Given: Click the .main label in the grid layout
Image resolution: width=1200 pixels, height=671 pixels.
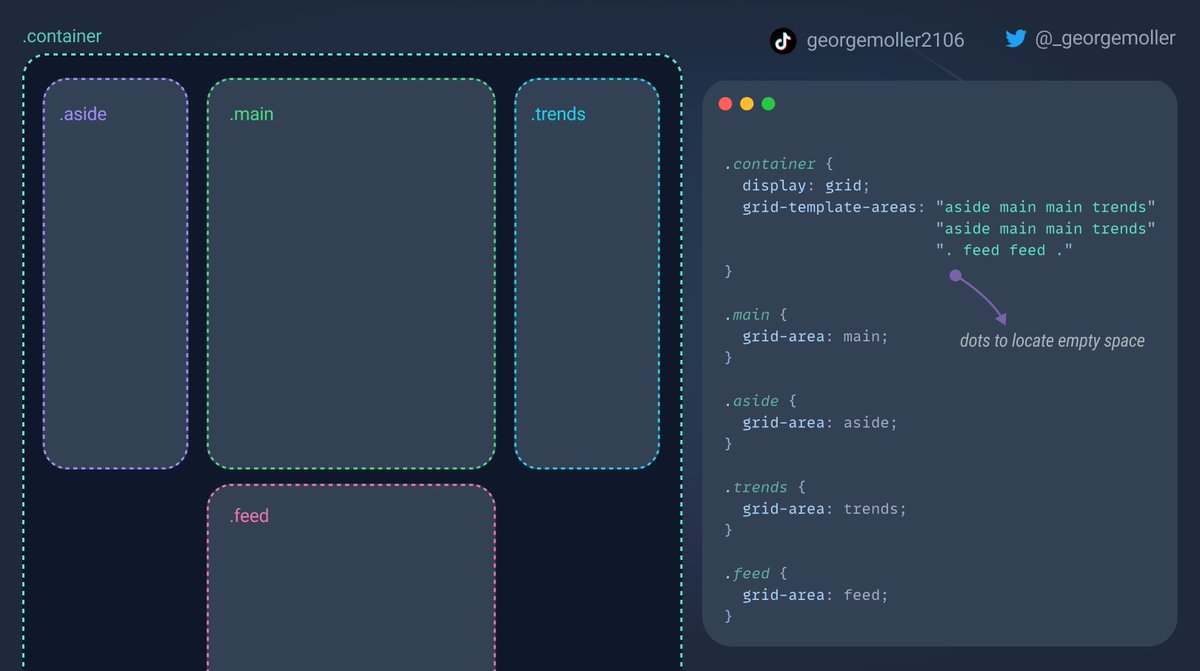Looking at the screenshot, I should click(251, 114).
